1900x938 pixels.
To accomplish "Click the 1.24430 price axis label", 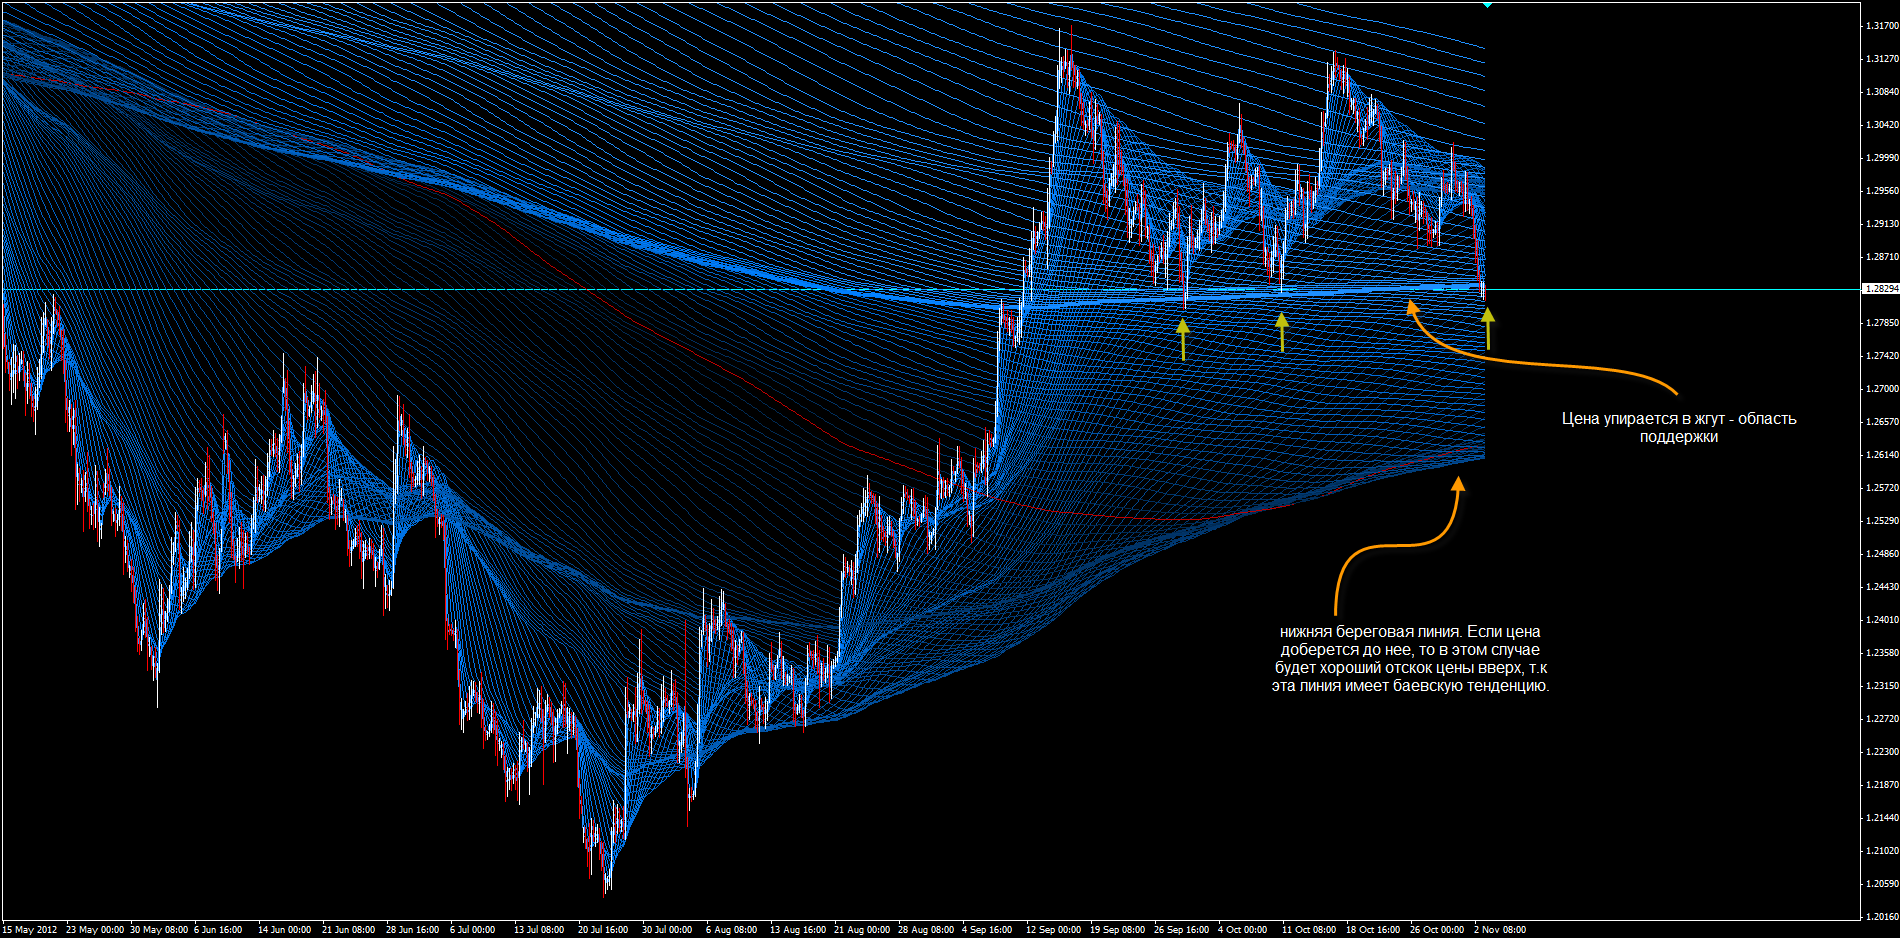I will (1882, 587).
